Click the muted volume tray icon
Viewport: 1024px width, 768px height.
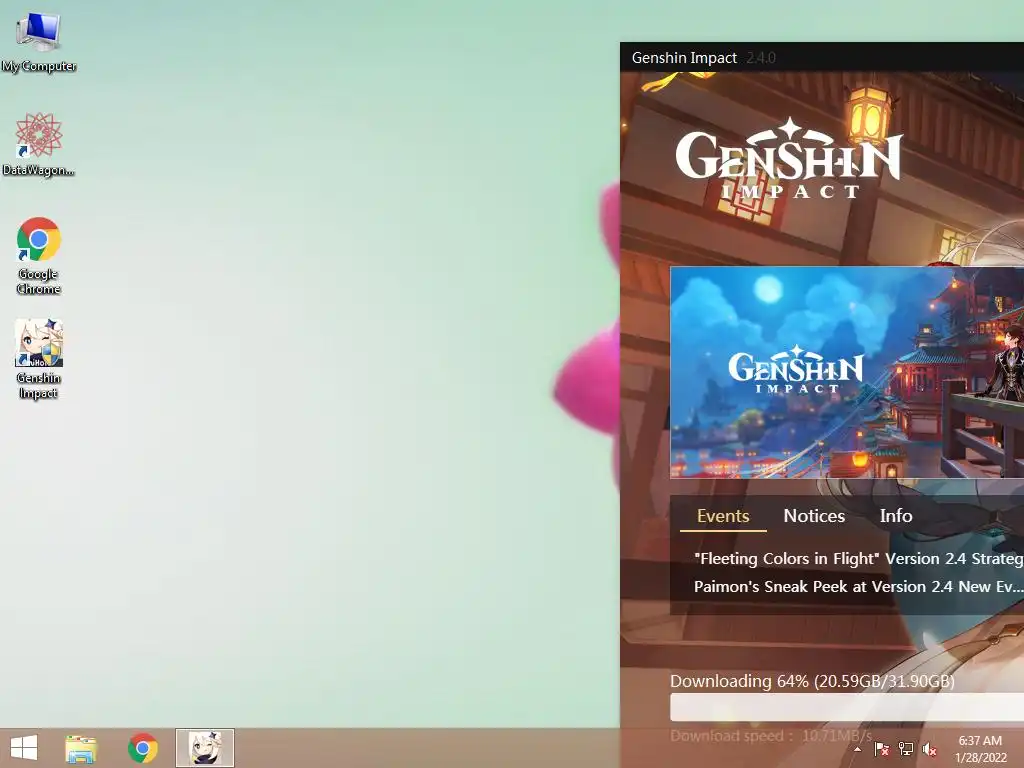(929, 749)
